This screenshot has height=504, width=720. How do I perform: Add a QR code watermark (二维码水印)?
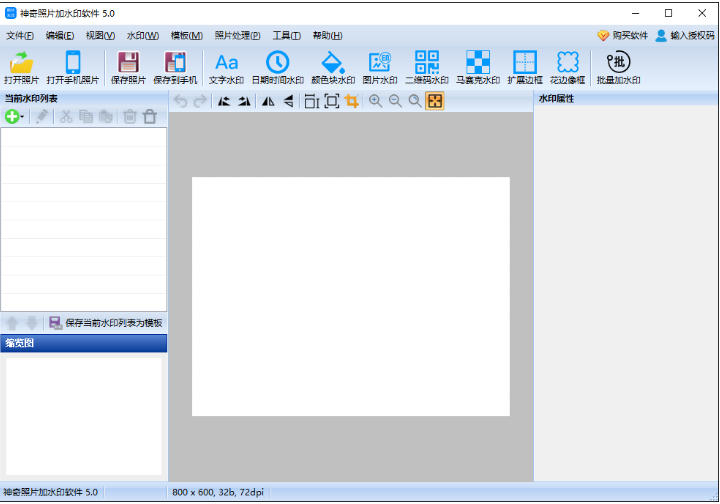pyautogui.click(x=427, y=66)
